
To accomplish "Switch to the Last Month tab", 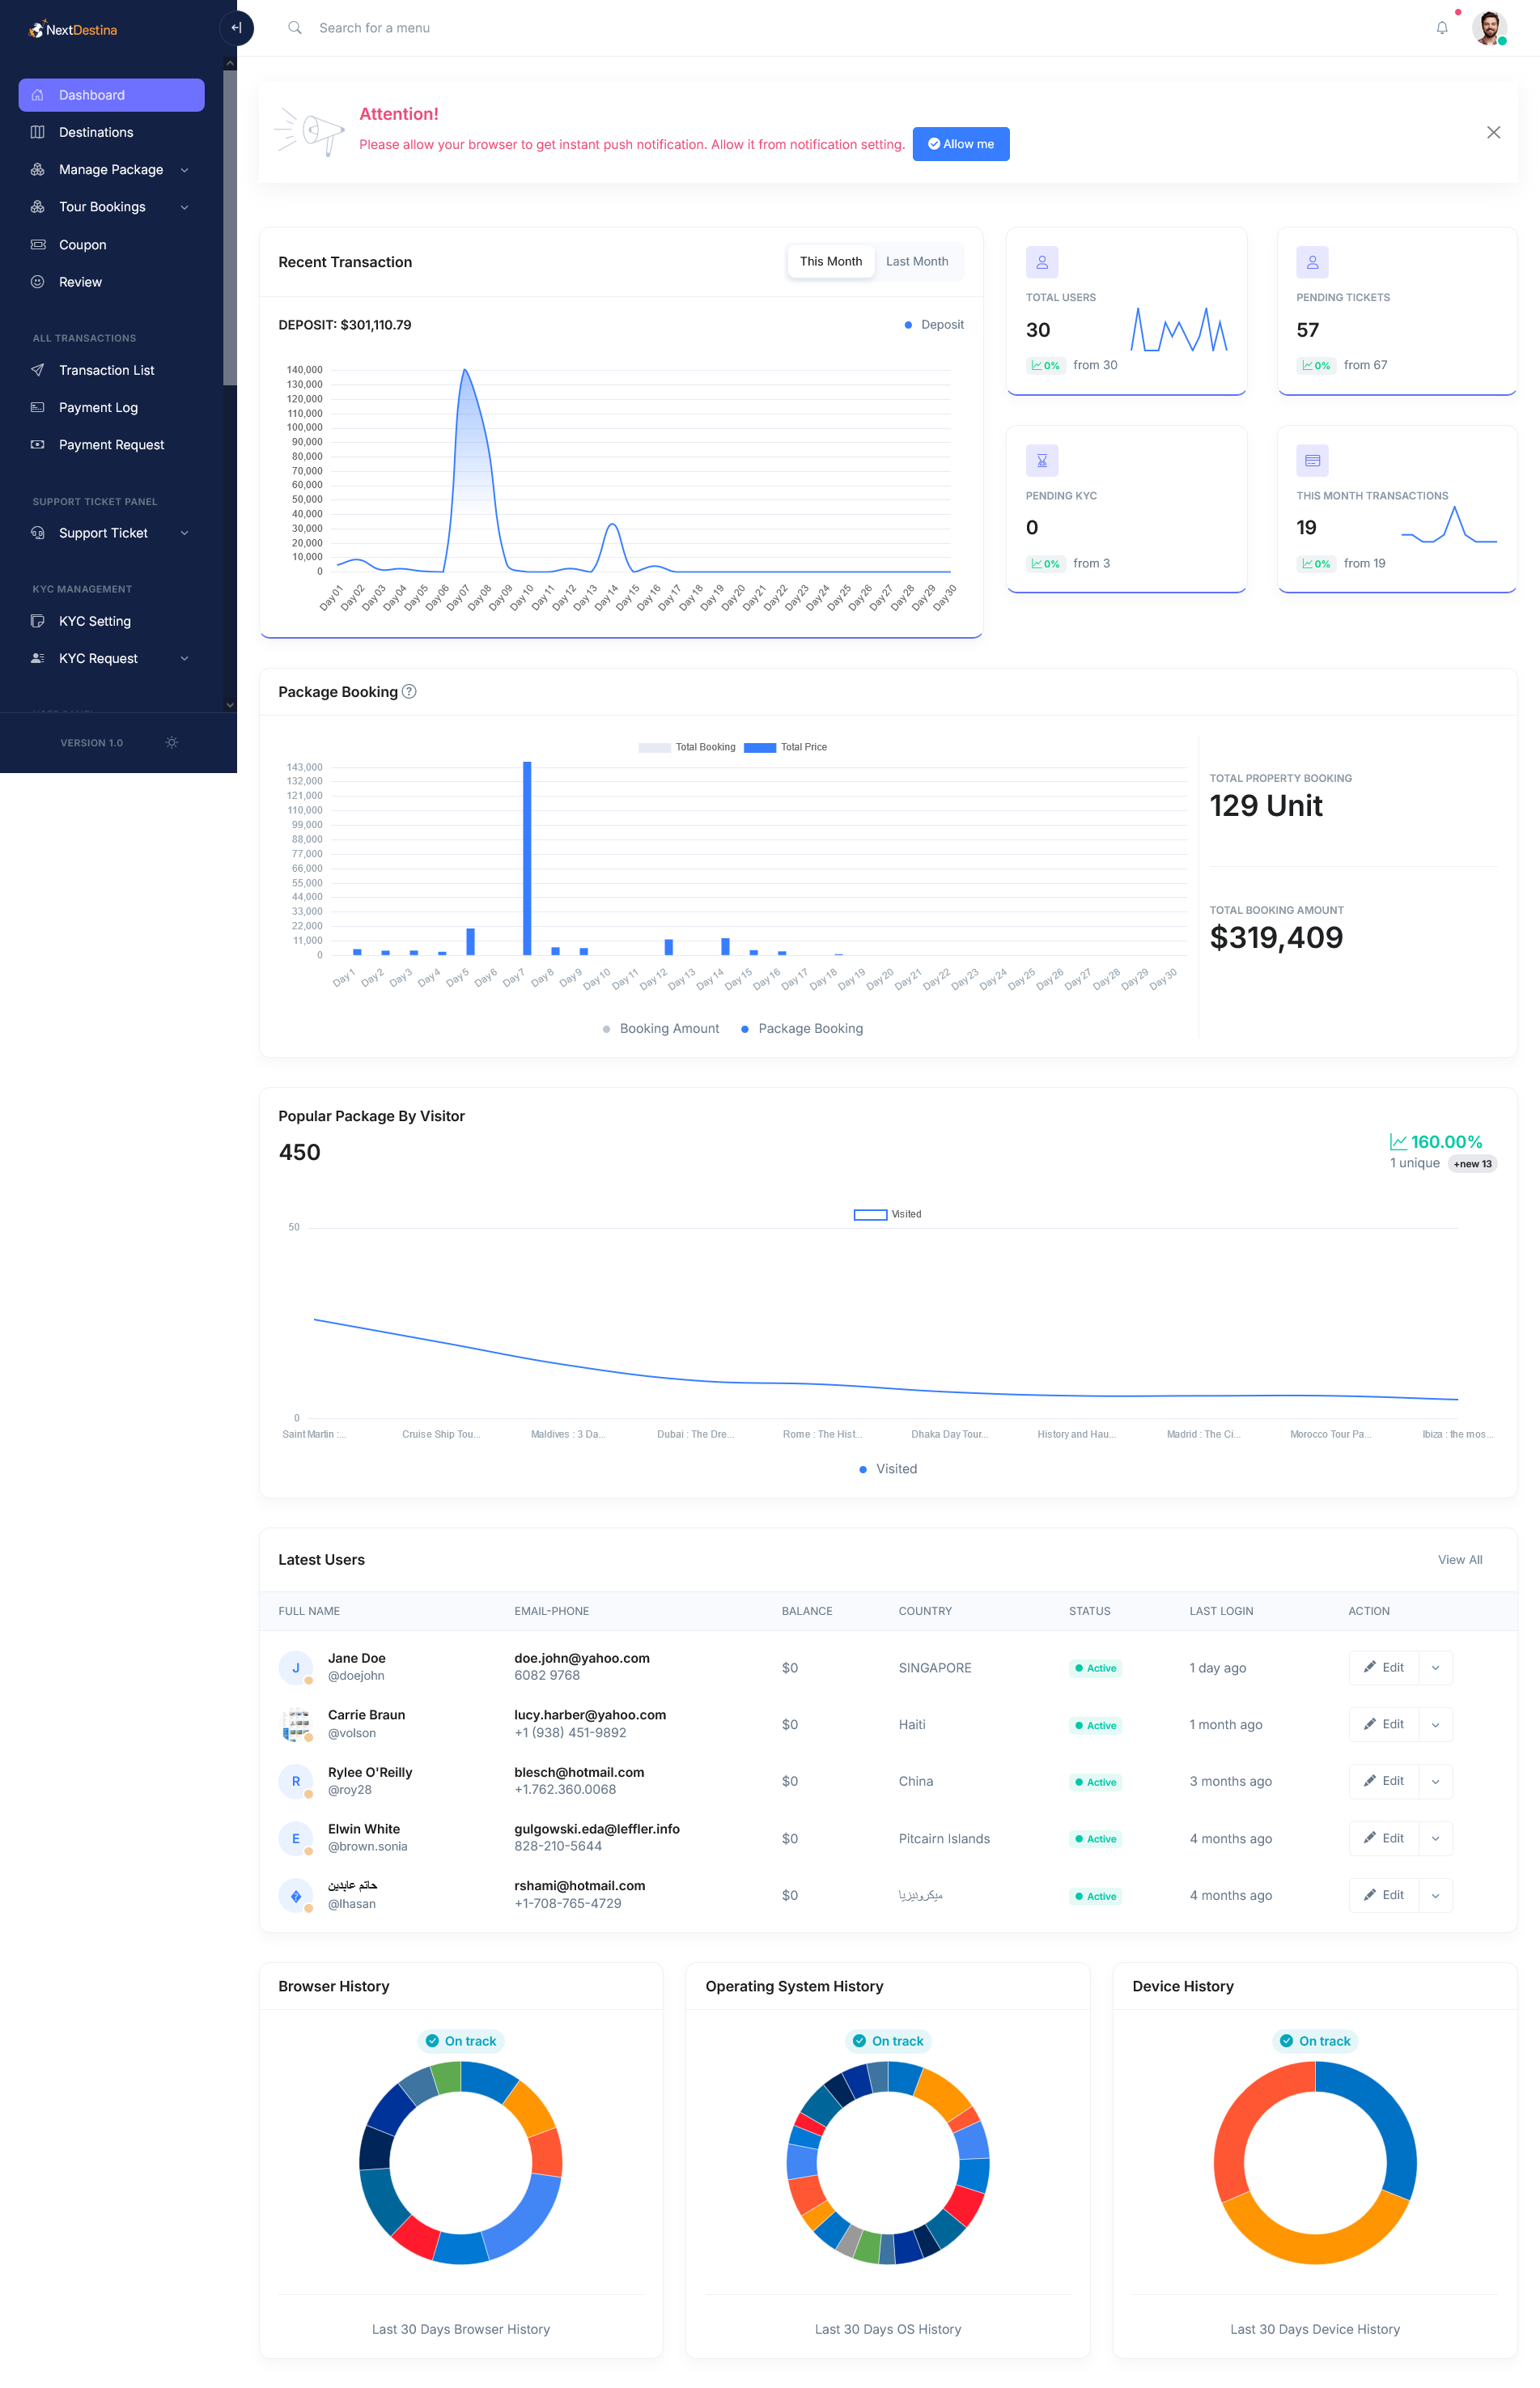I will tap(916, 262).
